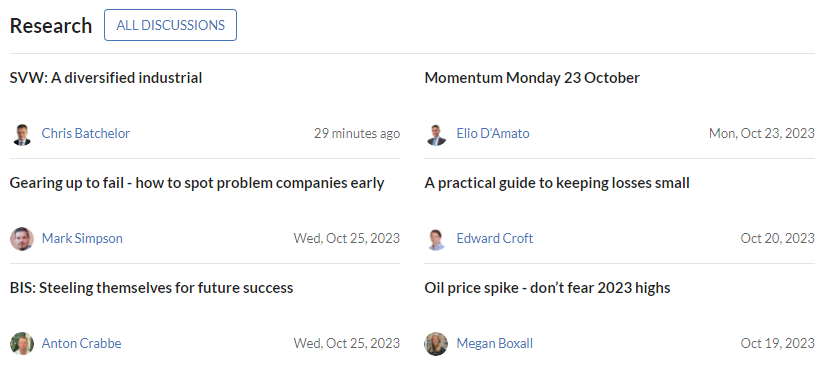Screen dimensions: 825x381
Task: Visit Megan Boxall author name link
Action: 495,344
